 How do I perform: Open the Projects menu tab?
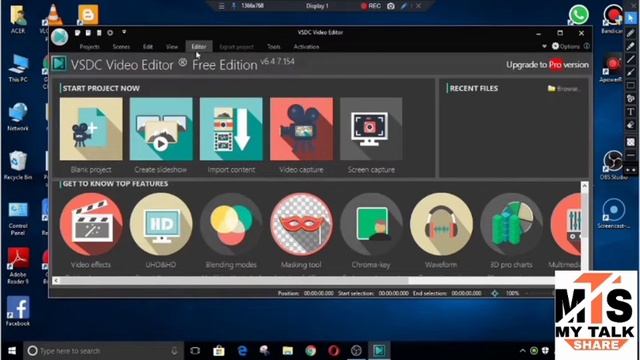point(90,47)
